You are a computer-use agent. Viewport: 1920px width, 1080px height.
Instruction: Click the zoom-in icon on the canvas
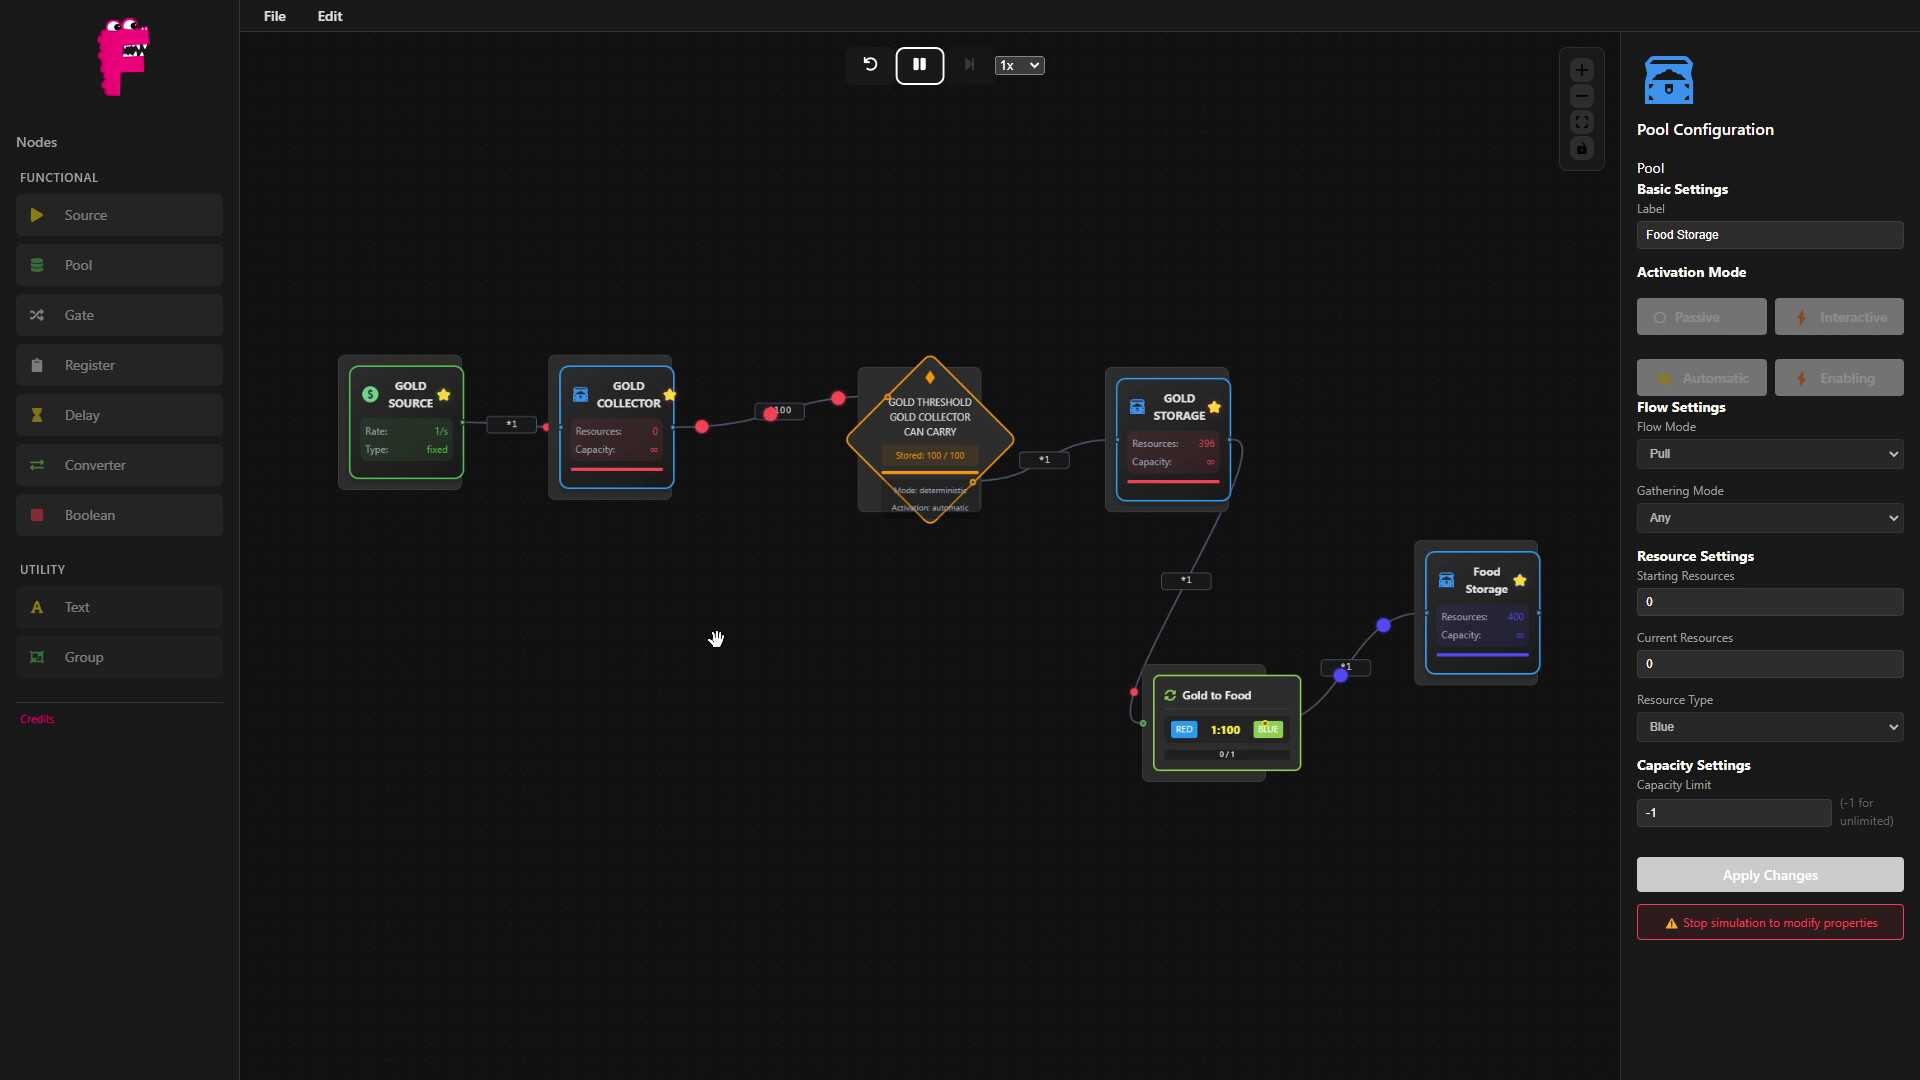click(1581, 69)
